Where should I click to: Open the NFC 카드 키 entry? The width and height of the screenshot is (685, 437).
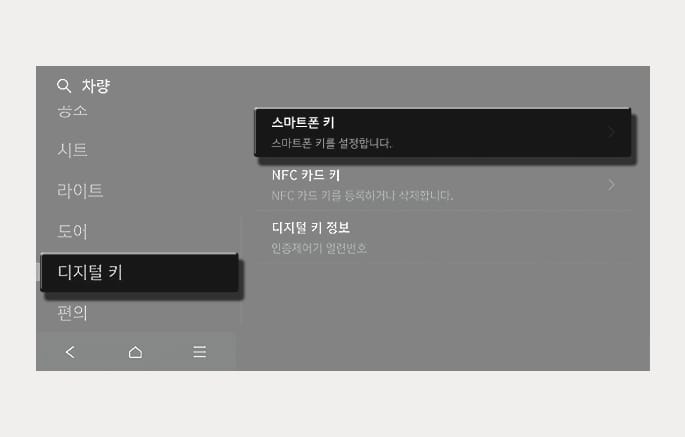click(443, 185)
